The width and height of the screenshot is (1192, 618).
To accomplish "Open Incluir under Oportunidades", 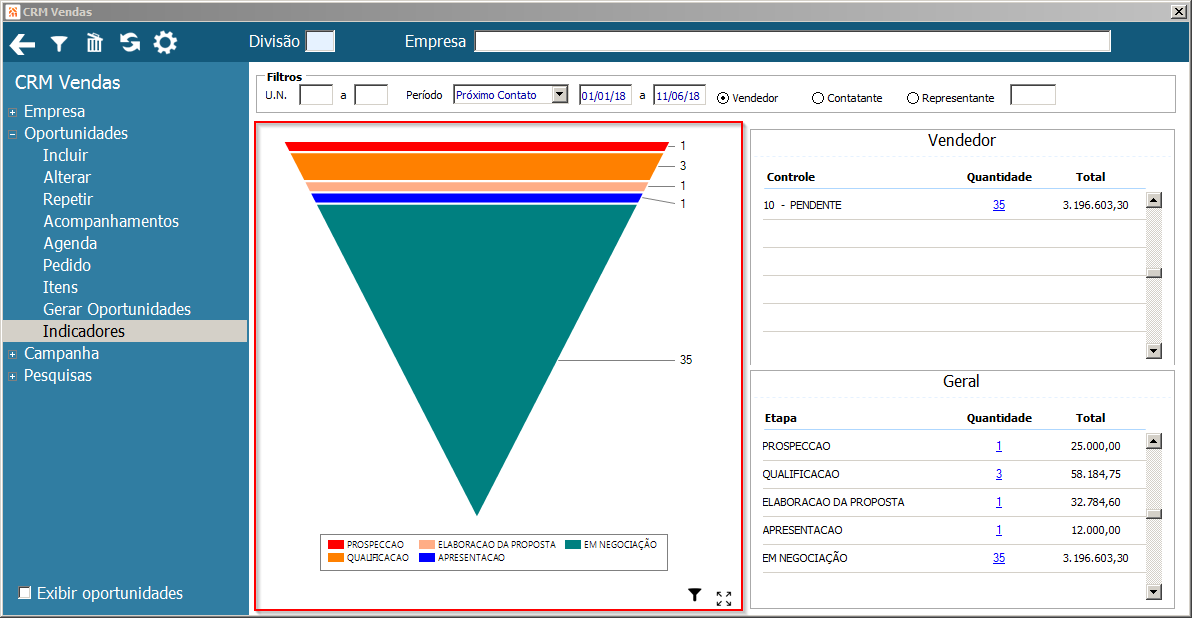I will click(x=65, y=155).
